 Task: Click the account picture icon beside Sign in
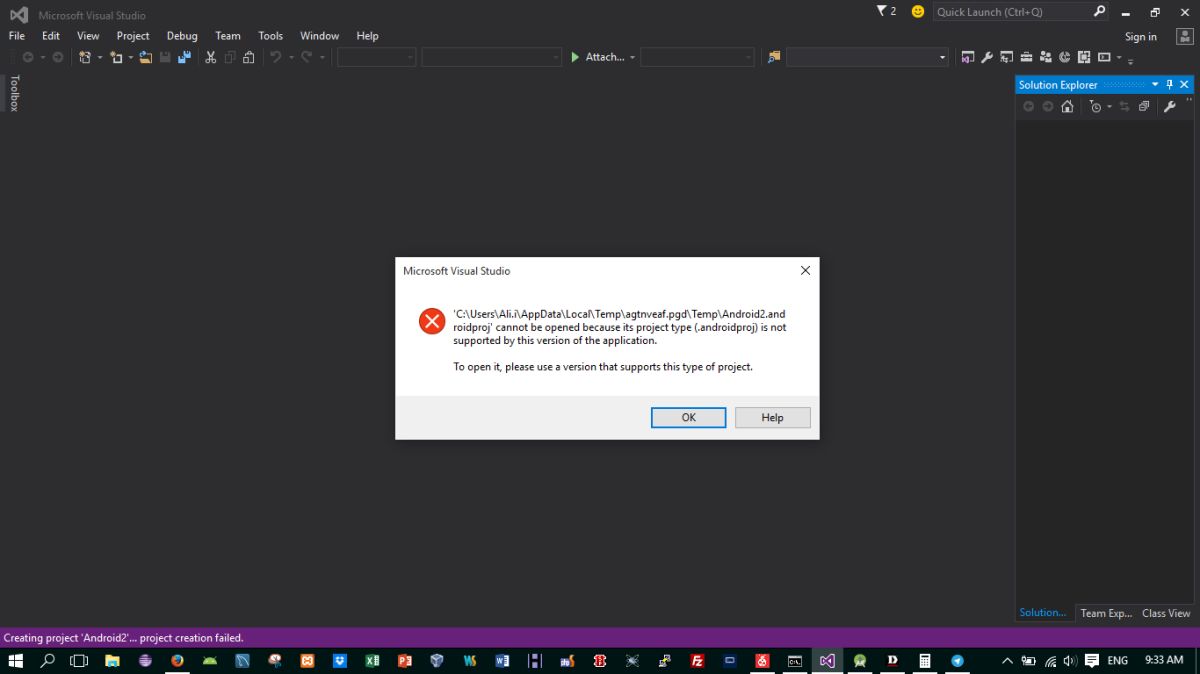tap(1184, 36)
